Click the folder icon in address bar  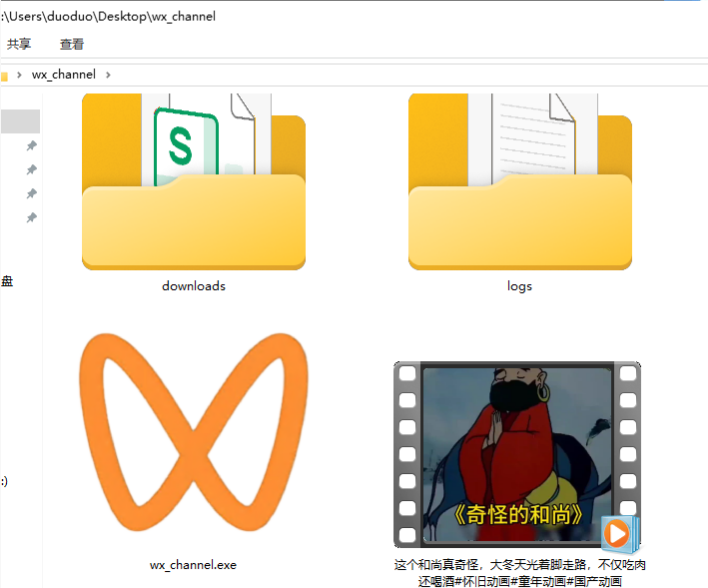5,76
